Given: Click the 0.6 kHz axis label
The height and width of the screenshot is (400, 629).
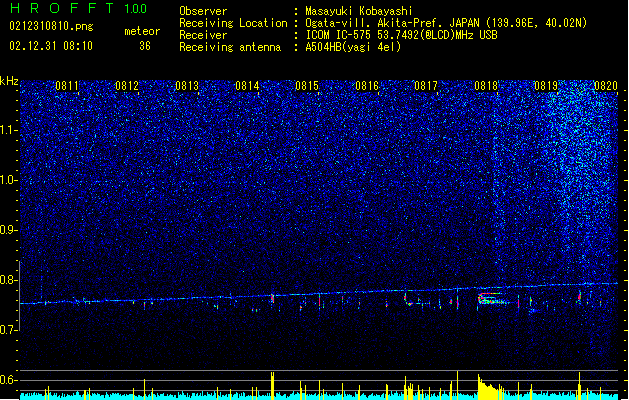Looking at the screenshot, I should tap(8, 380).
